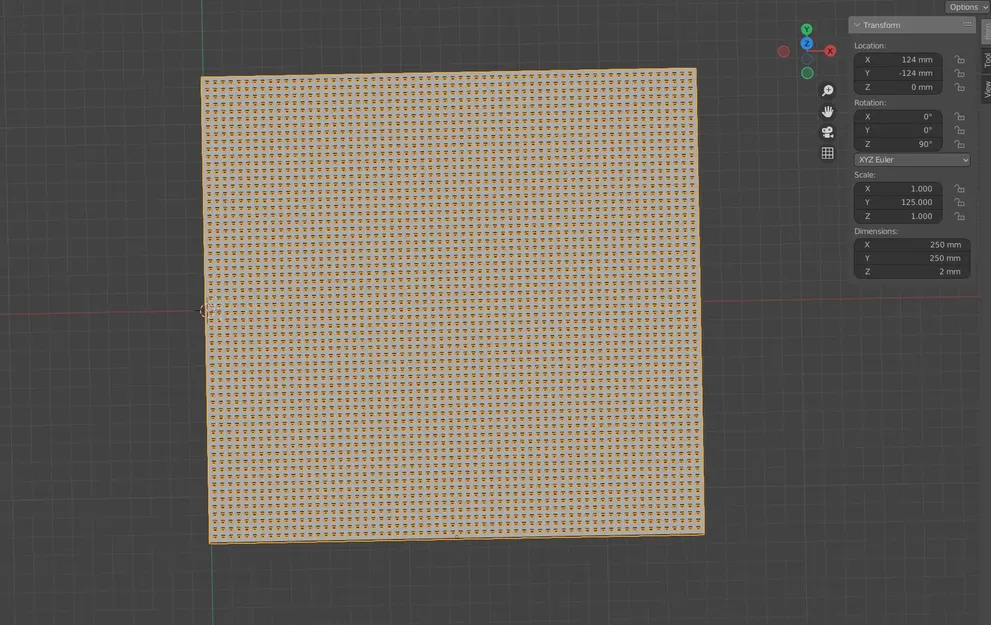Viewport: 991px width, 625px height.
Task: Collapse the Transform panel header
Action: (x=858, y=24)
